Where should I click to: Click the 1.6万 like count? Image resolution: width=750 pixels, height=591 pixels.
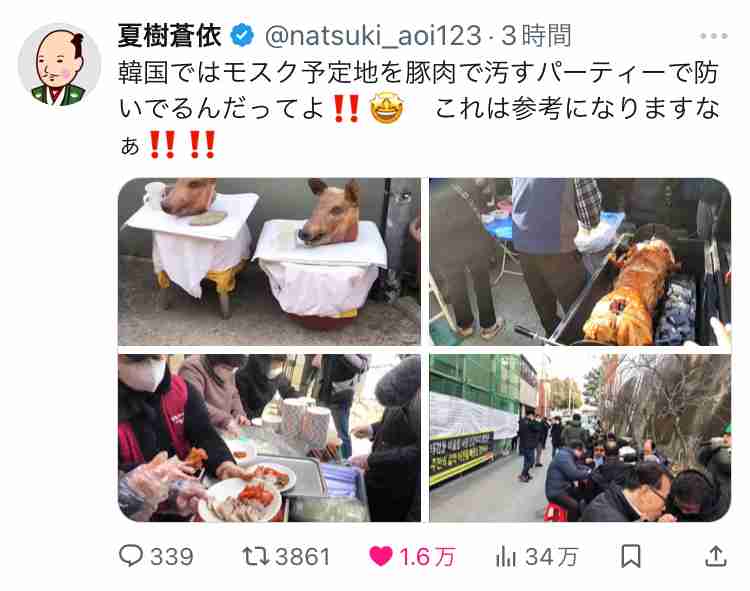tap(427, 557)
